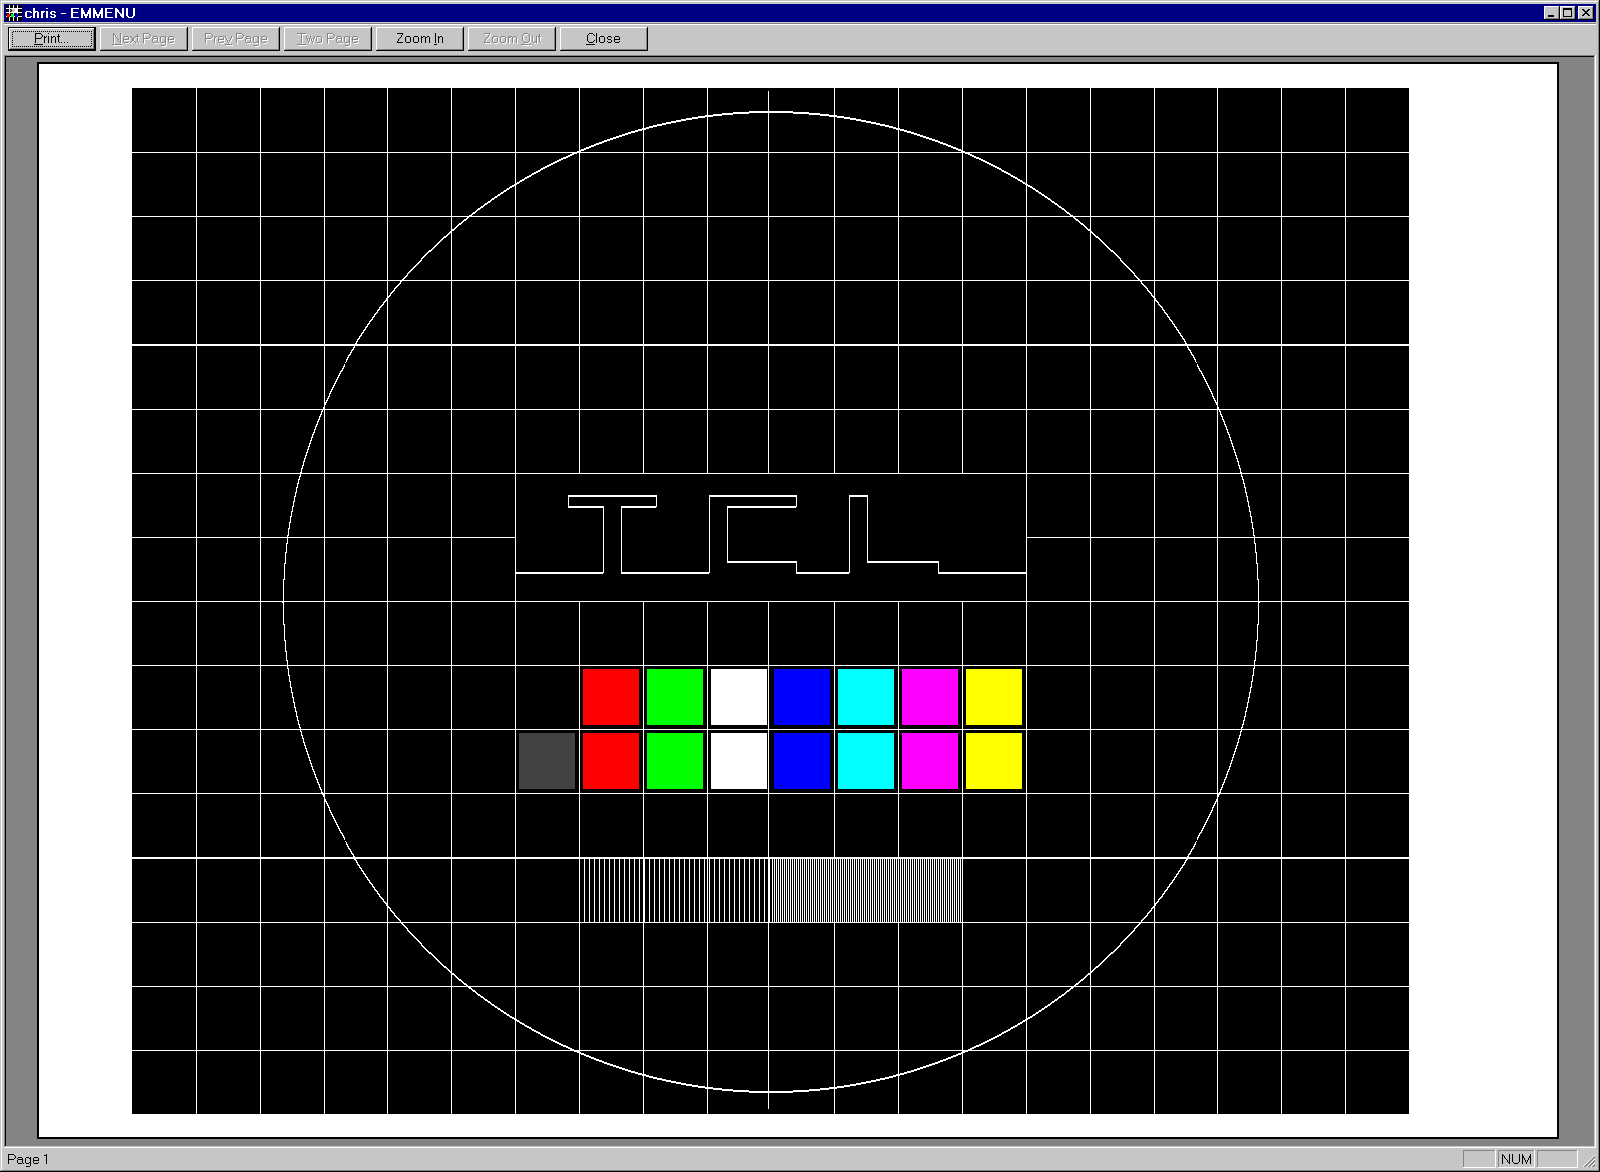Close the print preview via Close button
This screenshot has height=1172, width=1600.
pos(603,39)
